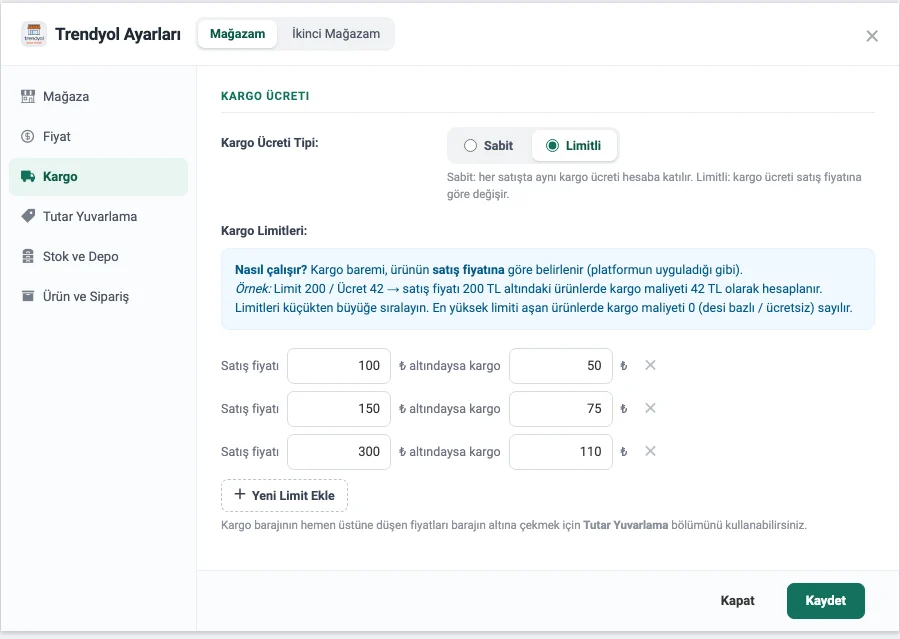
Task: Click the plus icon of Yeni Limit Ekle
Action: click(x=240, y=494)
